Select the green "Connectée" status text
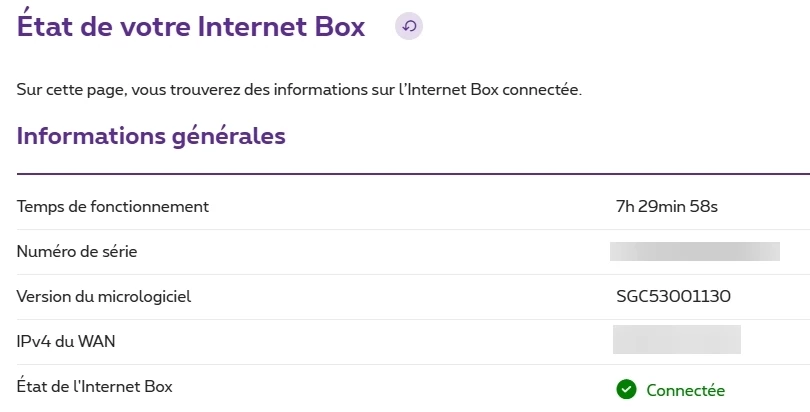 (686, 390)
